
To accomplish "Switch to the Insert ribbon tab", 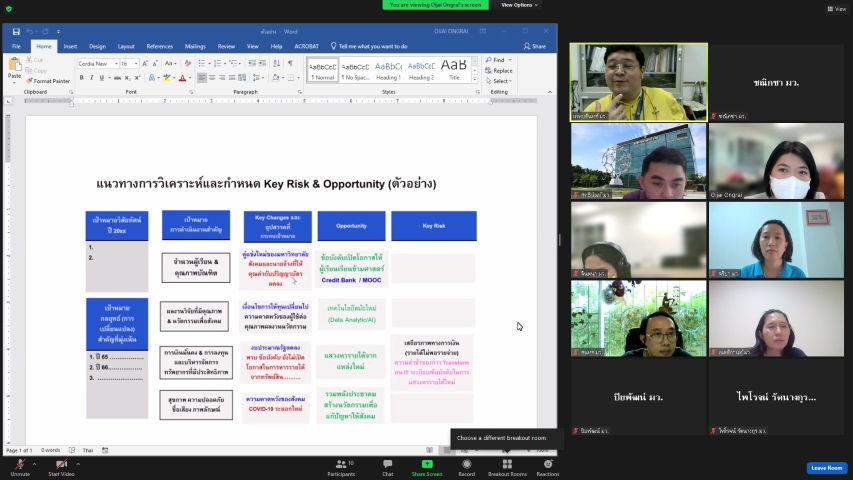I will coord(70,46).
